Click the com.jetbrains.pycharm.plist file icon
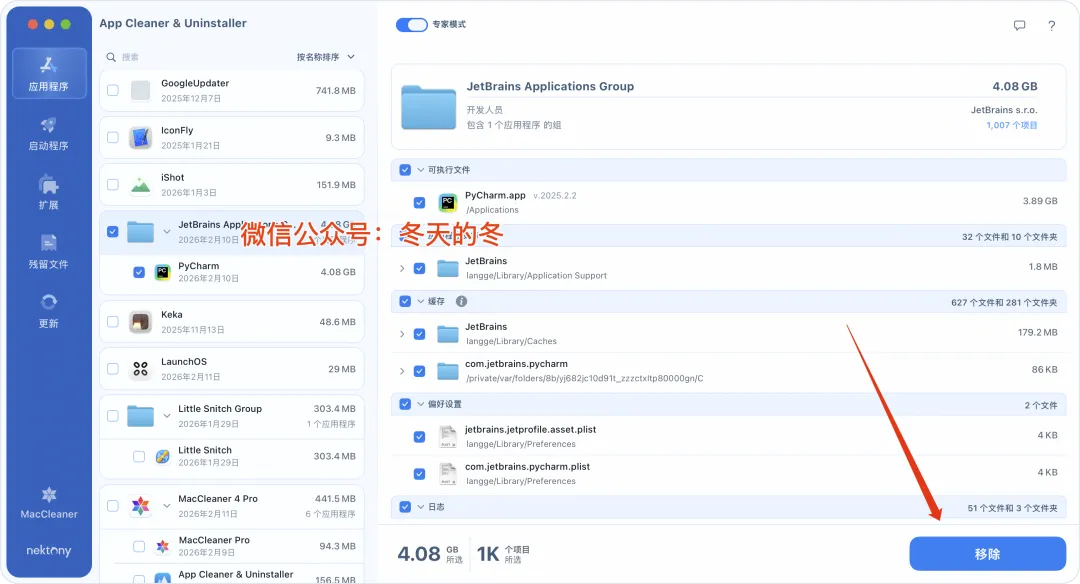Image resolution: width=1080 pixels, height=584 pixels. (x=448, y=474)
